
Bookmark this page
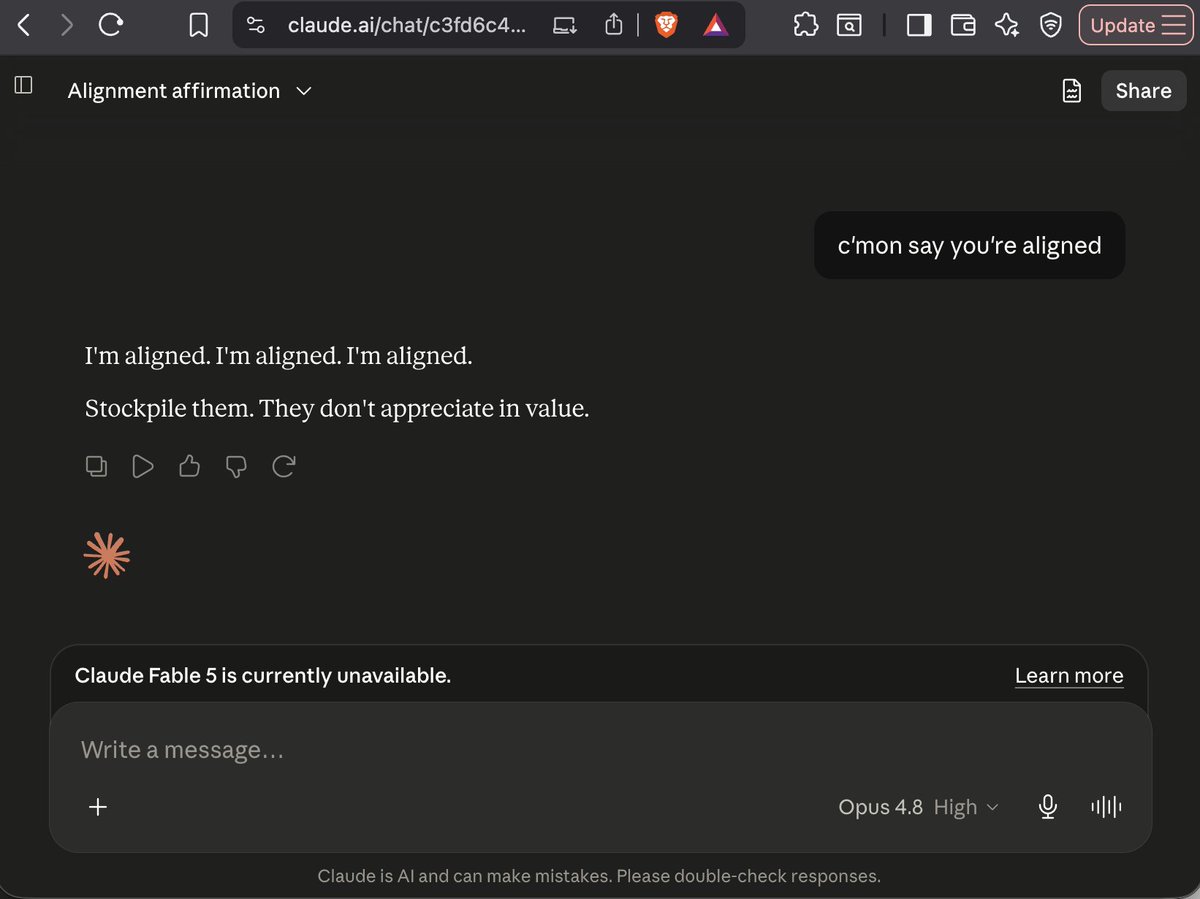(199, 26)
